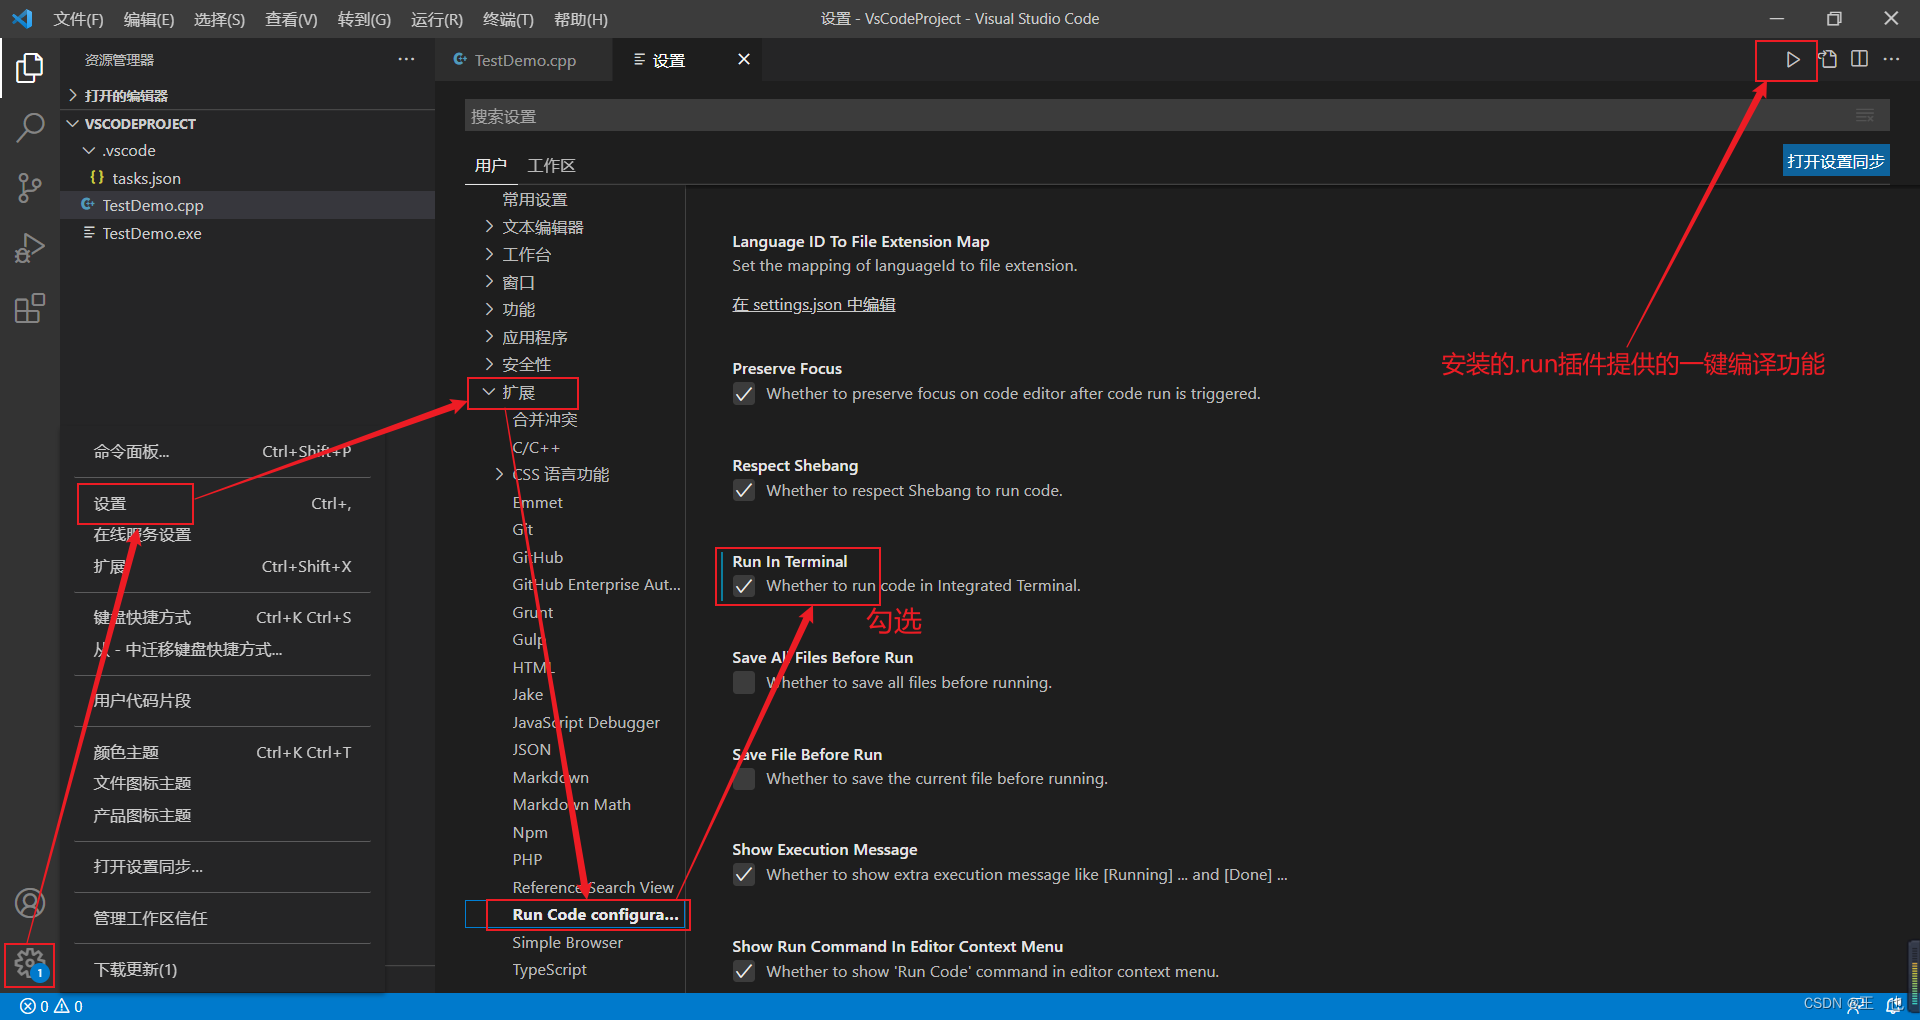Select Markdown Math settings entry
The width and height of the screenshot is (1920, 1020).
coord(571,805)
